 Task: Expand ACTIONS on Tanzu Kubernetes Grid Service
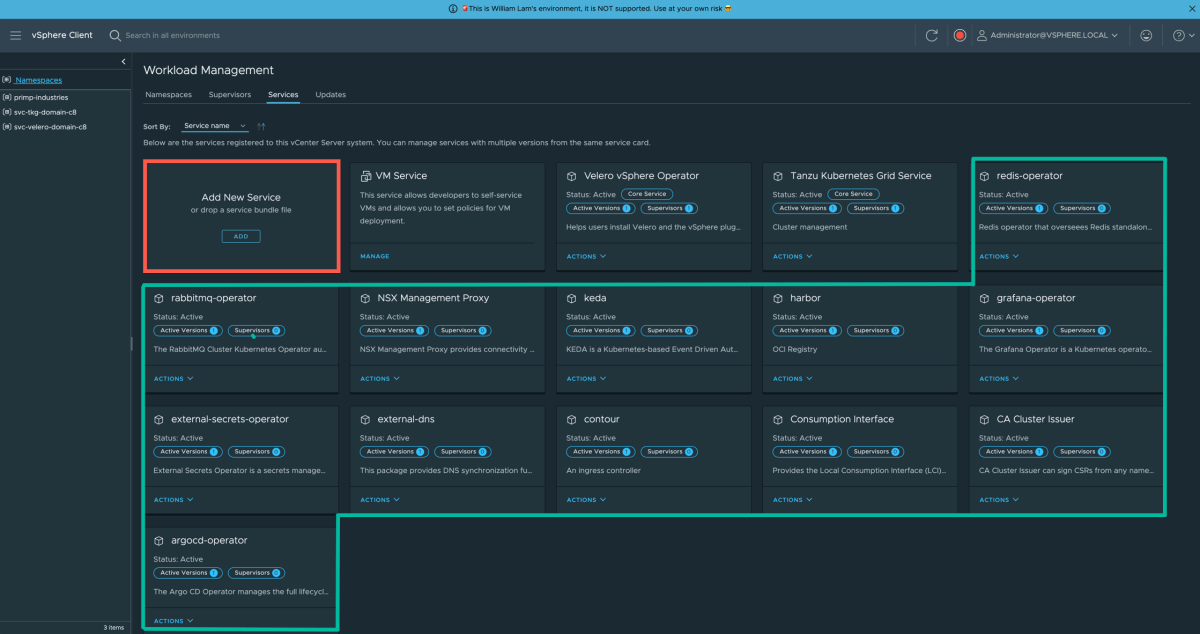coord(792,256)
